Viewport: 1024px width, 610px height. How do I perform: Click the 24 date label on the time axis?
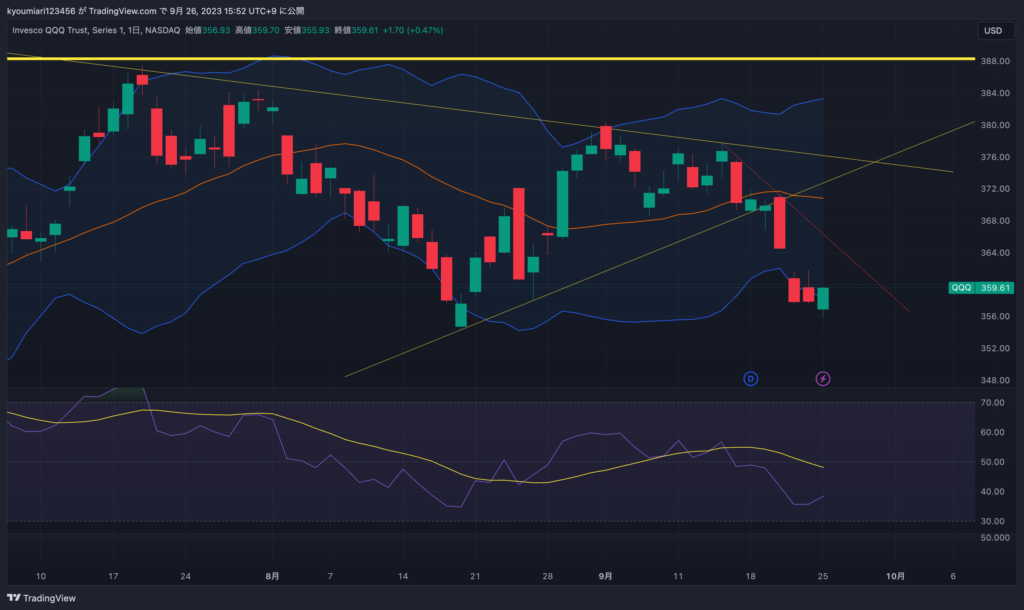point(185,576)
